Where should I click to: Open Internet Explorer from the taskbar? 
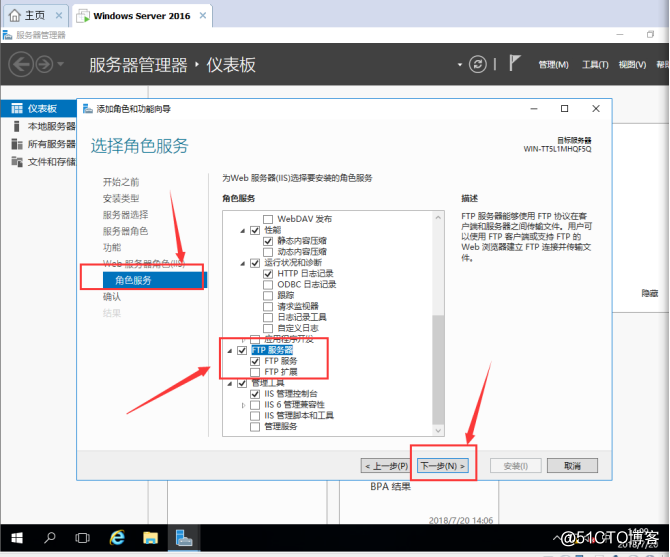point(117,538)
